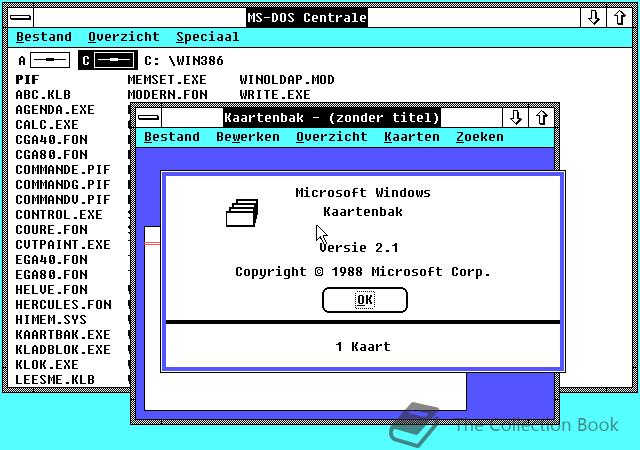The height and width of the screenshot is (450, 640).
Task: Select KLADBLOK.EXE in file list
Action: click(x=63, y=350)
